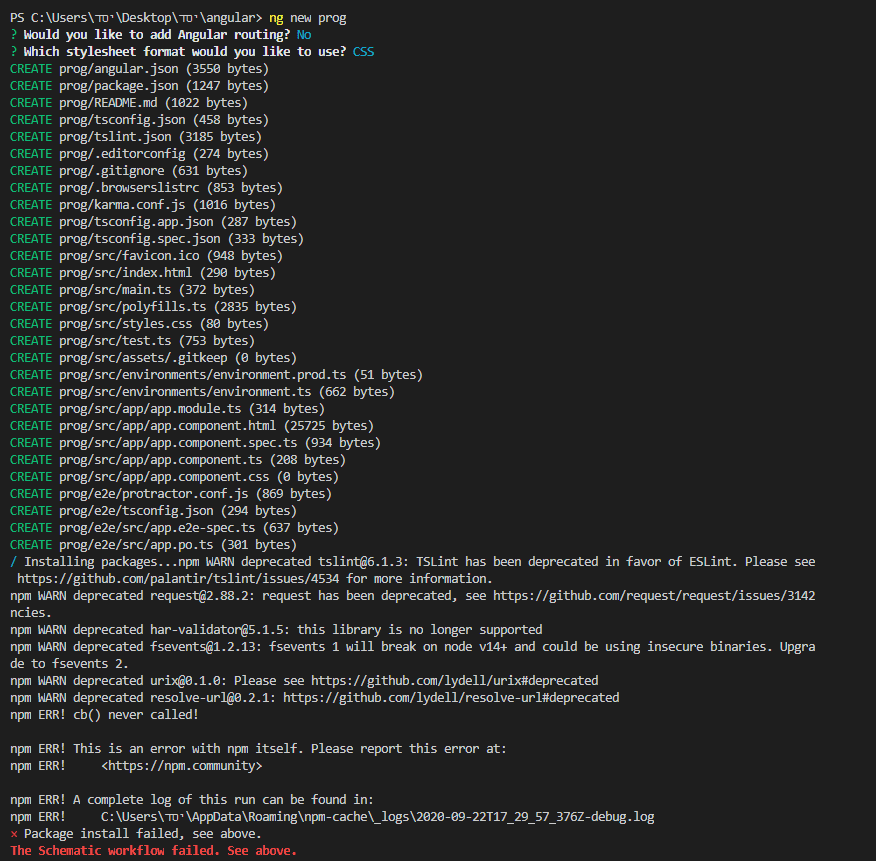
Task: Open the lydell/urix deprecated GitHub link
Action: click(x=455, y=680)
